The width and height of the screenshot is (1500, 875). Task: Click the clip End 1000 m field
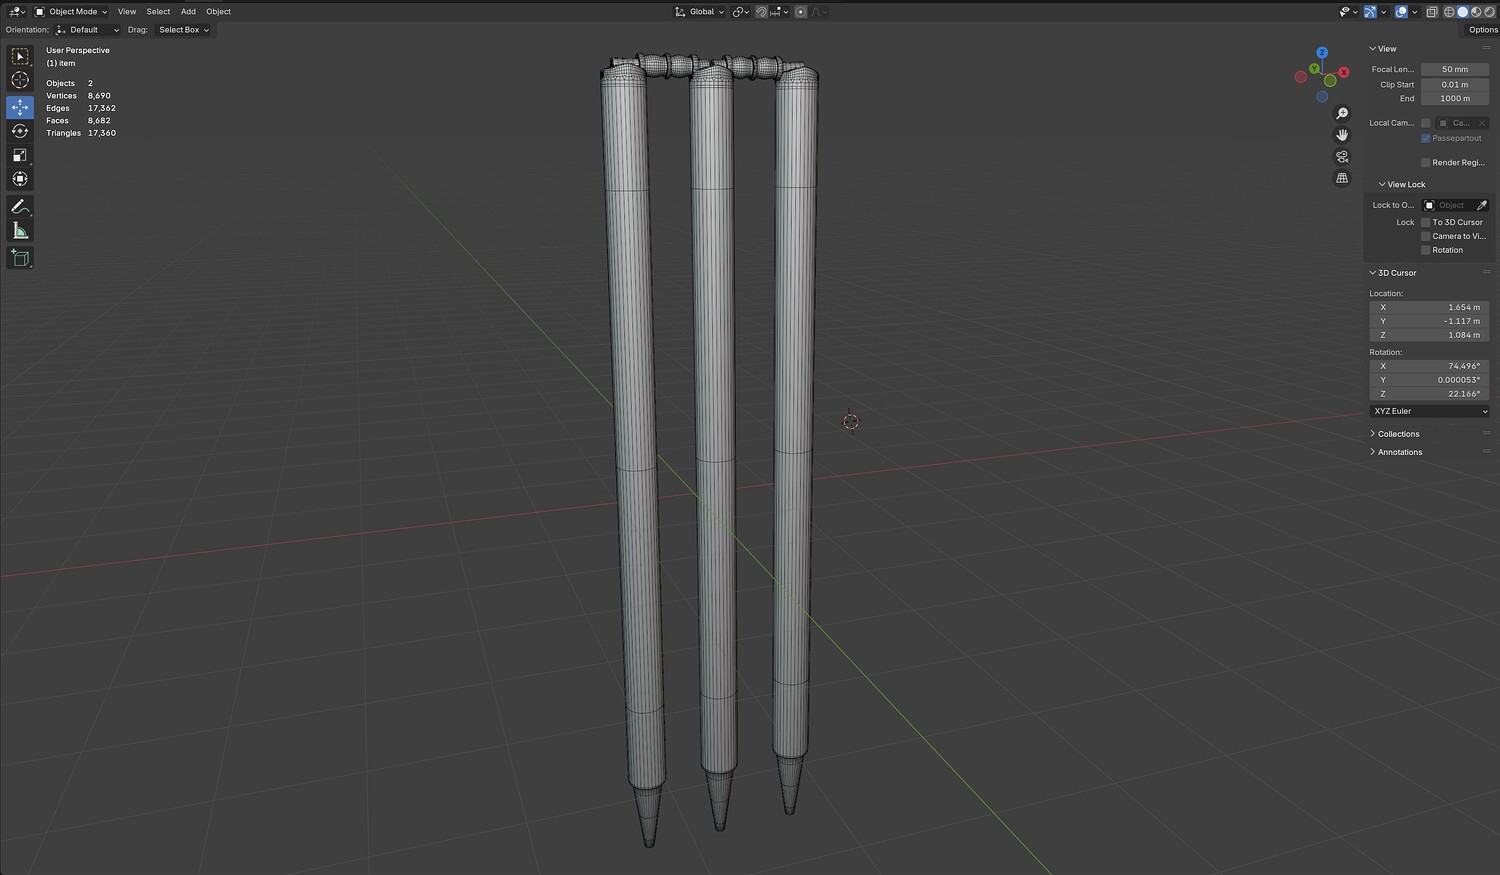click(x=1455, y=99)
